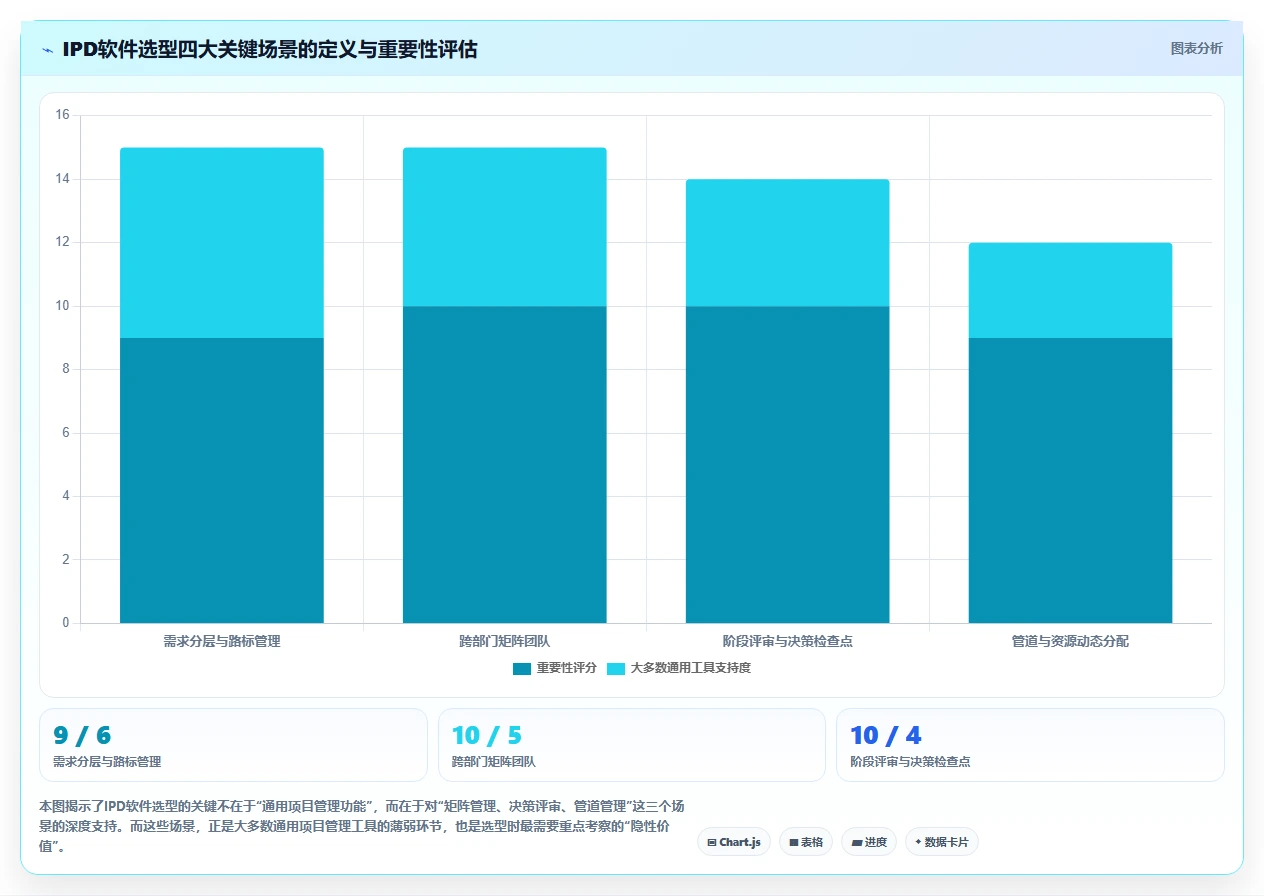Screen dimensions: 1264x896
Task: Click the x-axis label 管道与资源动态分配
Action: click(x=1070, y=641)
